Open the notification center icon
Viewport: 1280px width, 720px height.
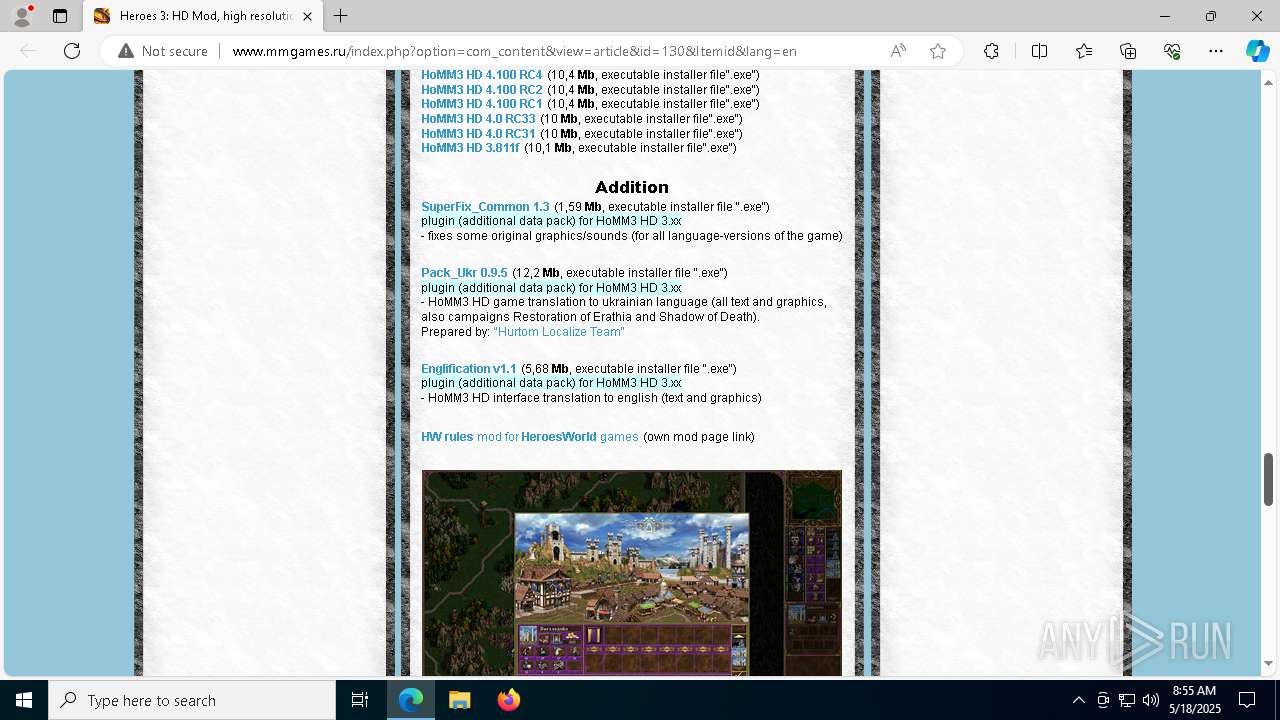pyautogui.click(x=1248, y=700)
